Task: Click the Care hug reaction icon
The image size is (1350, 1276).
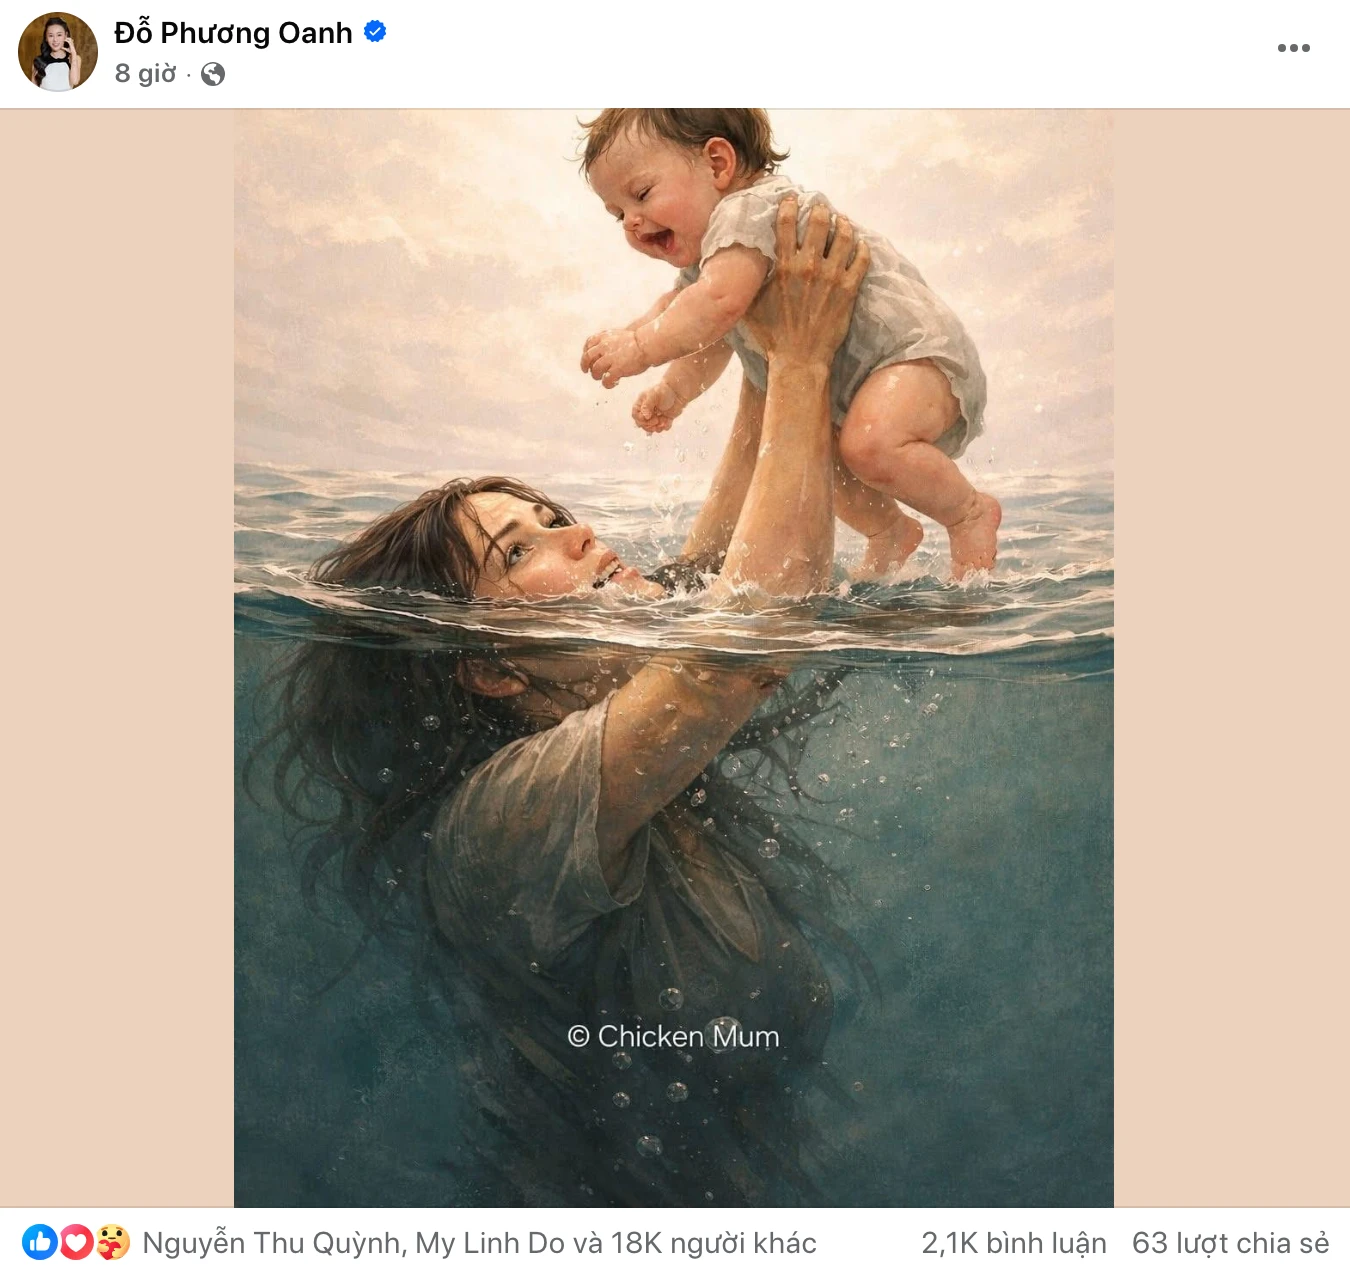Action: click(x=113, y=1242)
